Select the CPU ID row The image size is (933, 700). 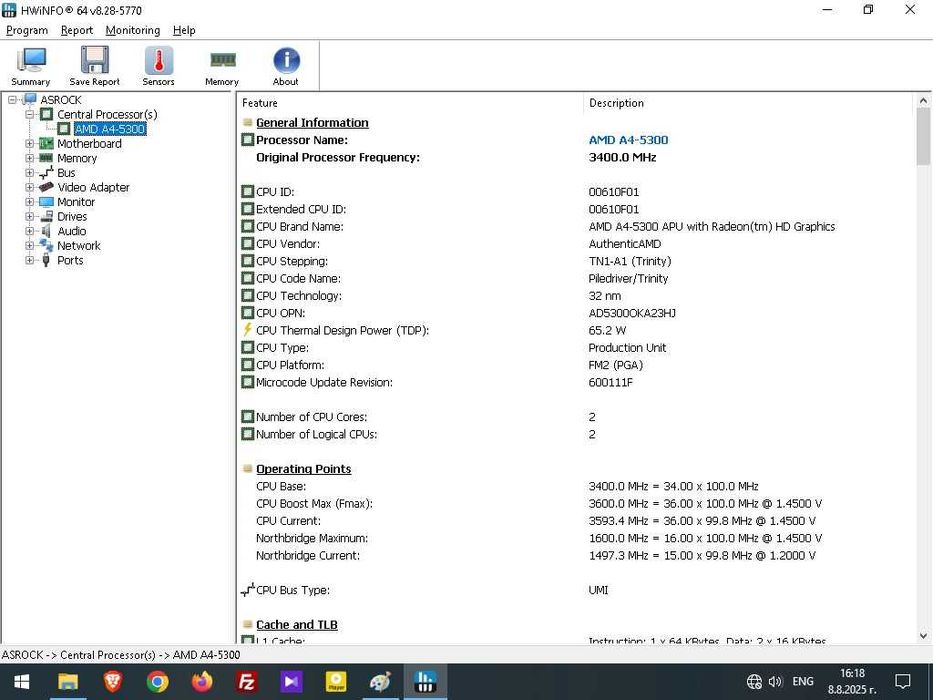coord(575,192)
